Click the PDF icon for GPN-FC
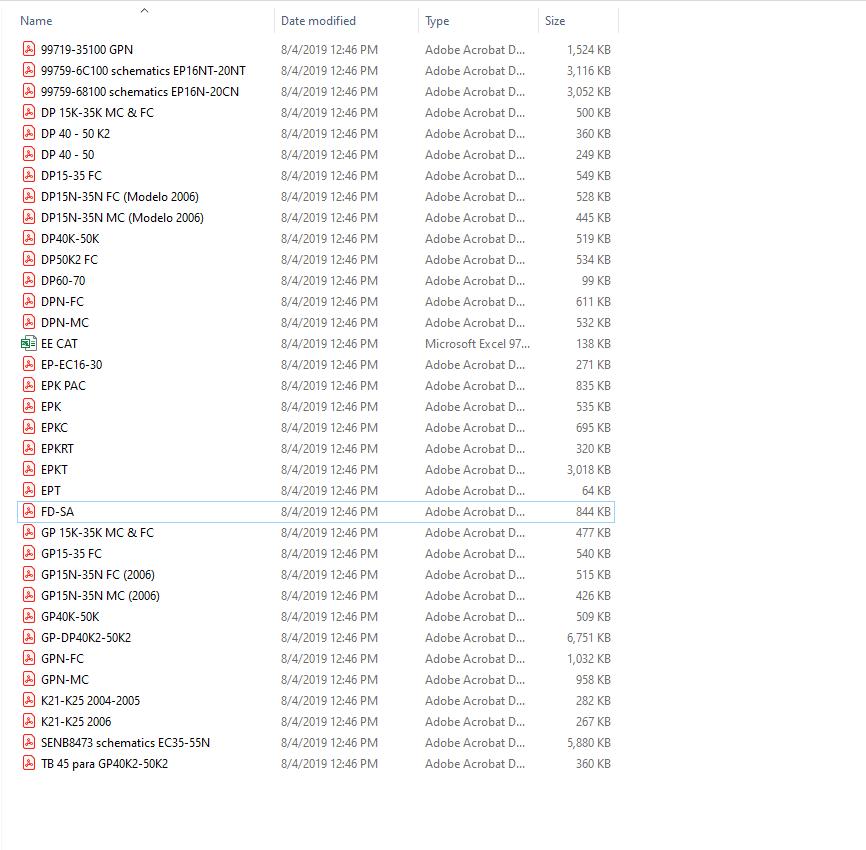The height and width of the screenshot is (850, 866). (x=29, y=658)
